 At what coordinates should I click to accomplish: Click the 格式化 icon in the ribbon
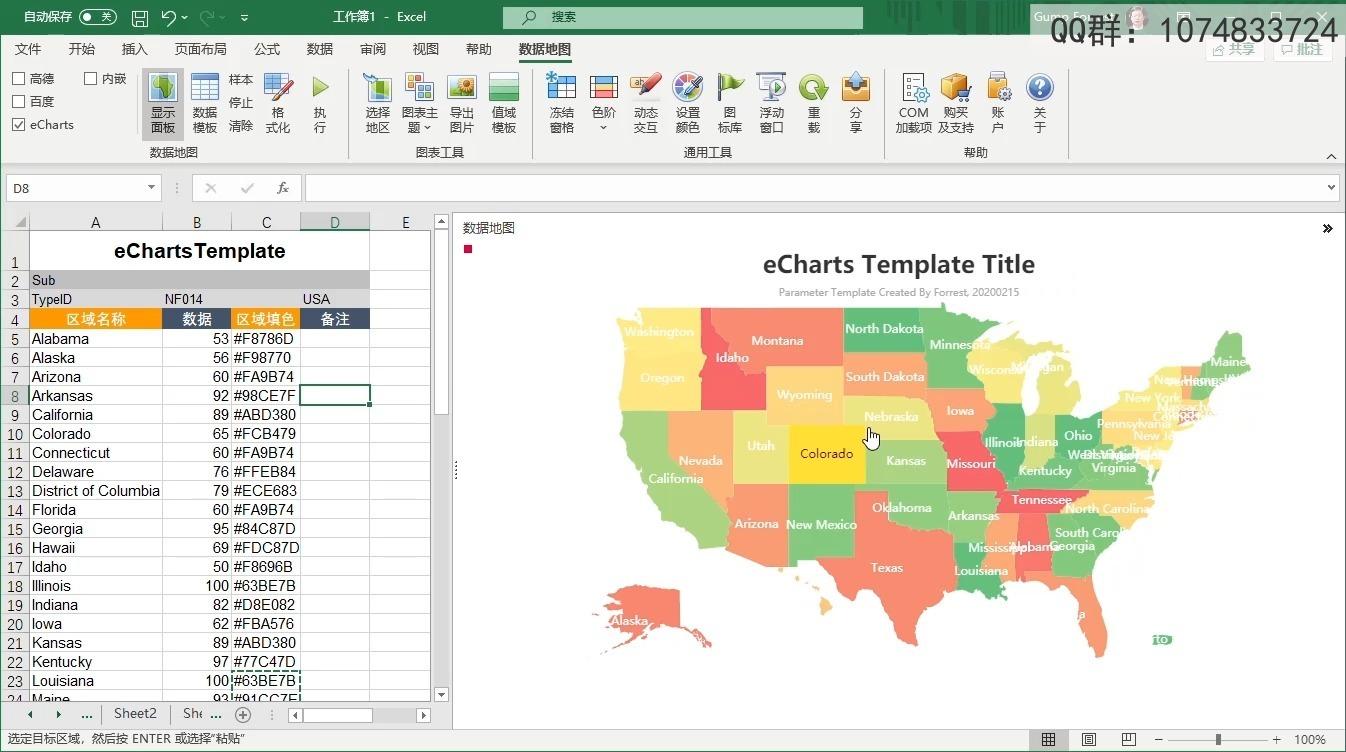(x=278, y=103)
